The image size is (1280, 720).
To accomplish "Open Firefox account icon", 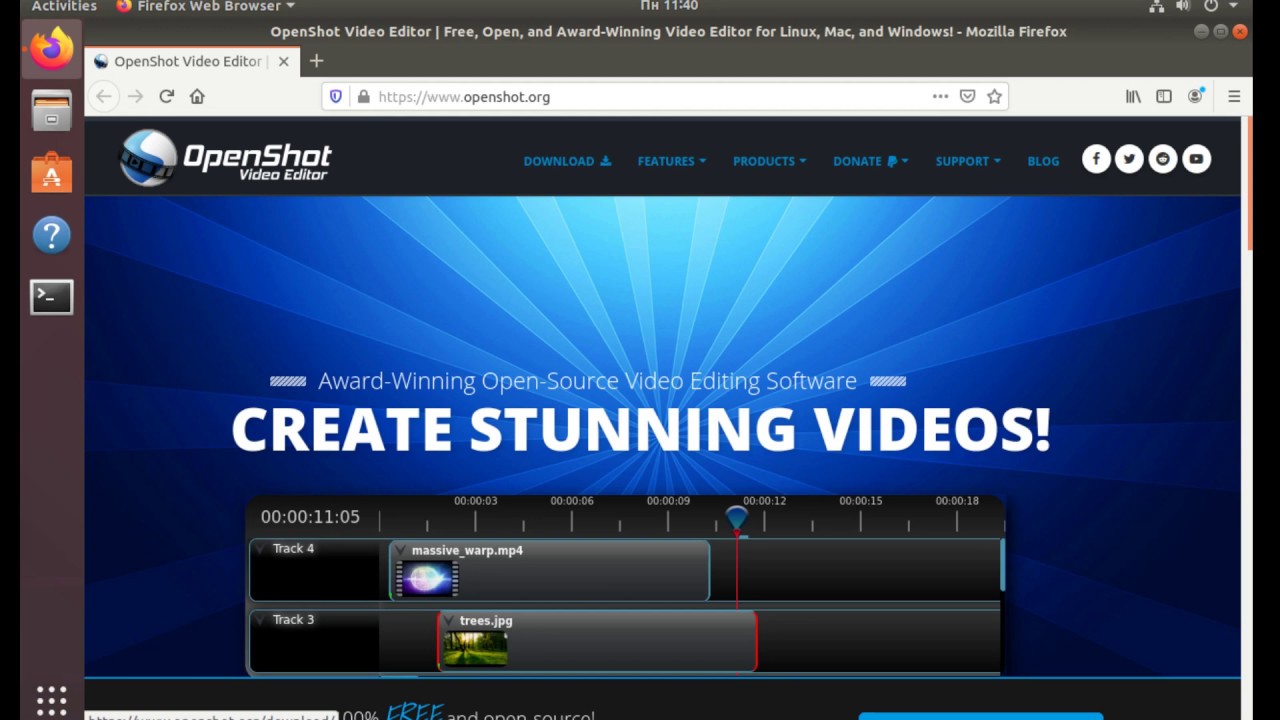I will coord(1195,96).
